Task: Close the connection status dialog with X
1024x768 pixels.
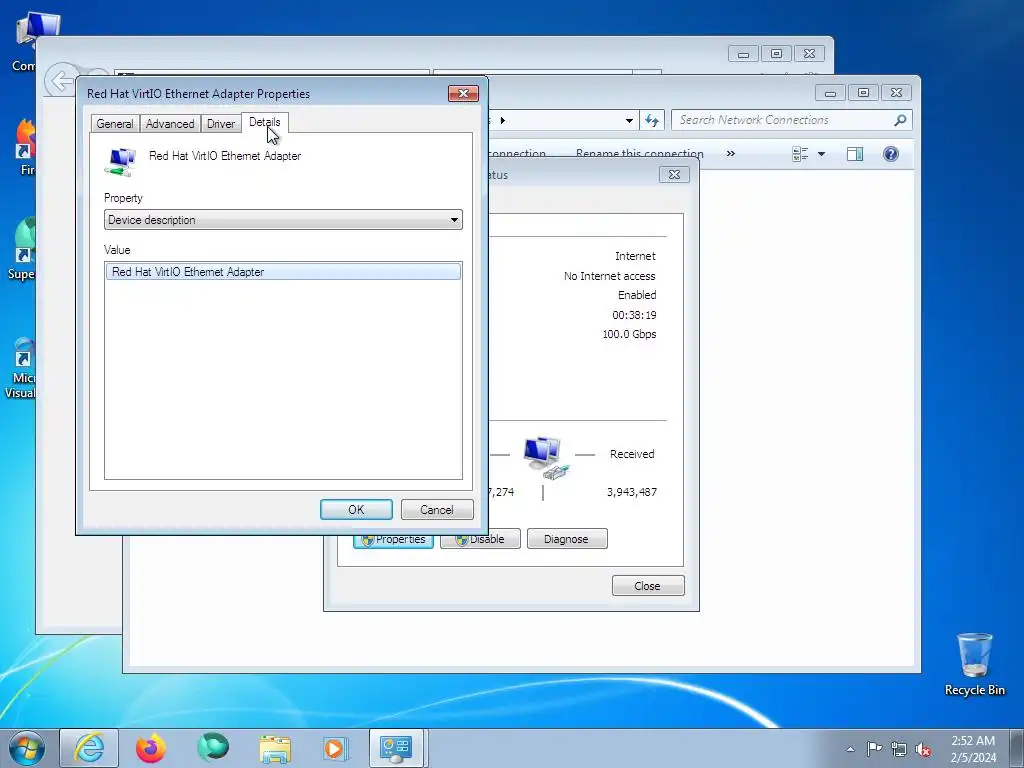Action: [674, 174]
